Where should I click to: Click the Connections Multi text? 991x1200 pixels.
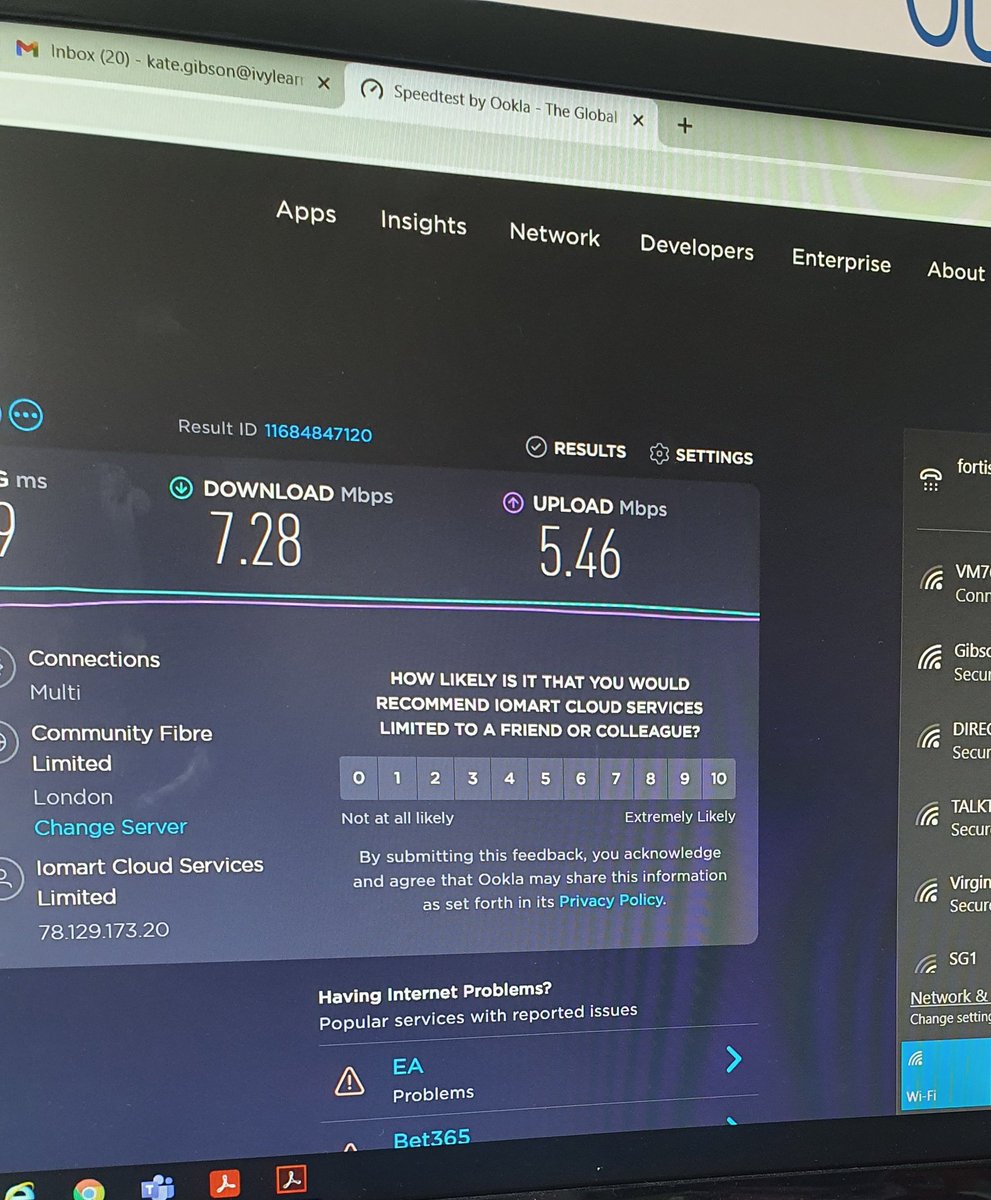pos(93,675)
